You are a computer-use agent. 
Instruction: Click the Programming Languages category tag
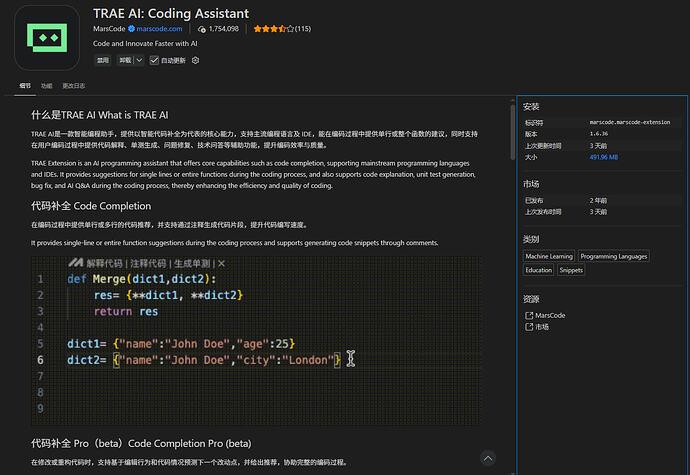(x=613, y=256)
